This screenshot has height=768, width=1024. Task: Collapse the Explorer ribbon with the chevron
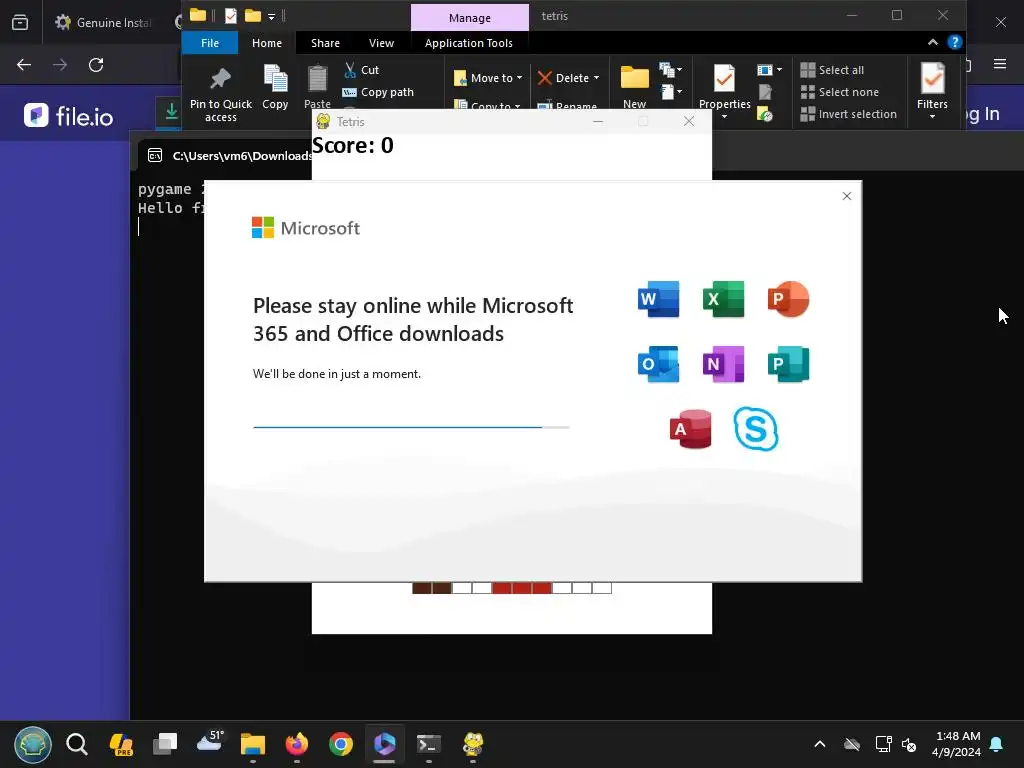pyautogui.click(x=933, y=42)
